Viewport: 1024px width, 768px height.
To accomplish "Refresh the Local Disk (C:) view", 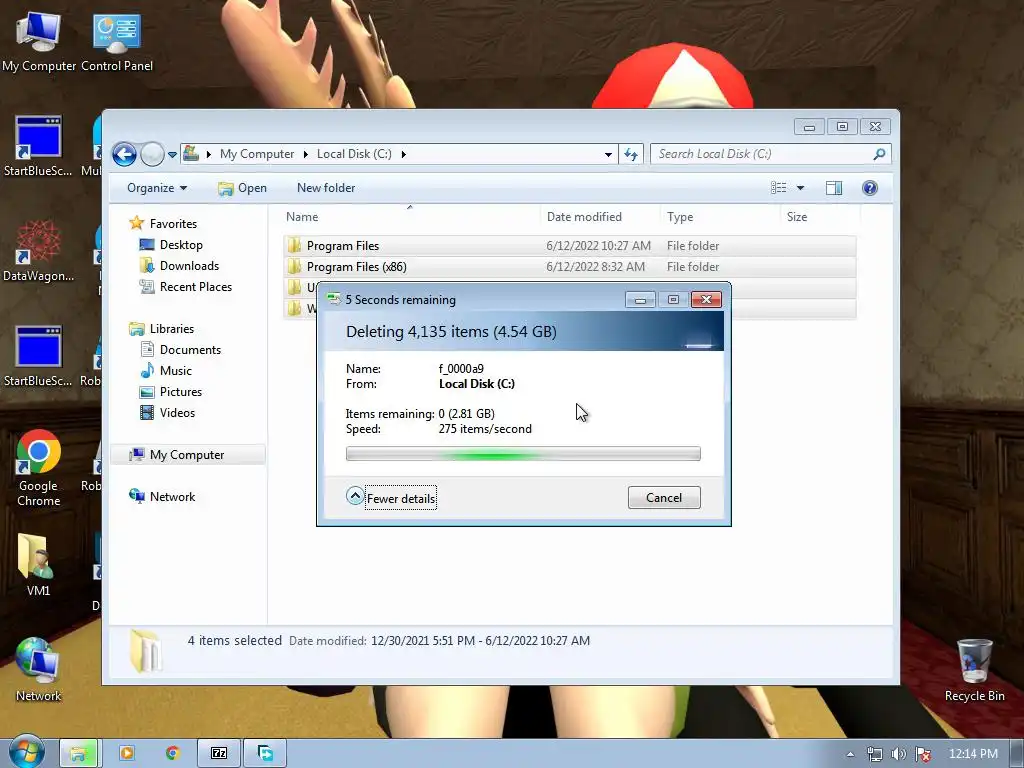I will tap(631, 154).
